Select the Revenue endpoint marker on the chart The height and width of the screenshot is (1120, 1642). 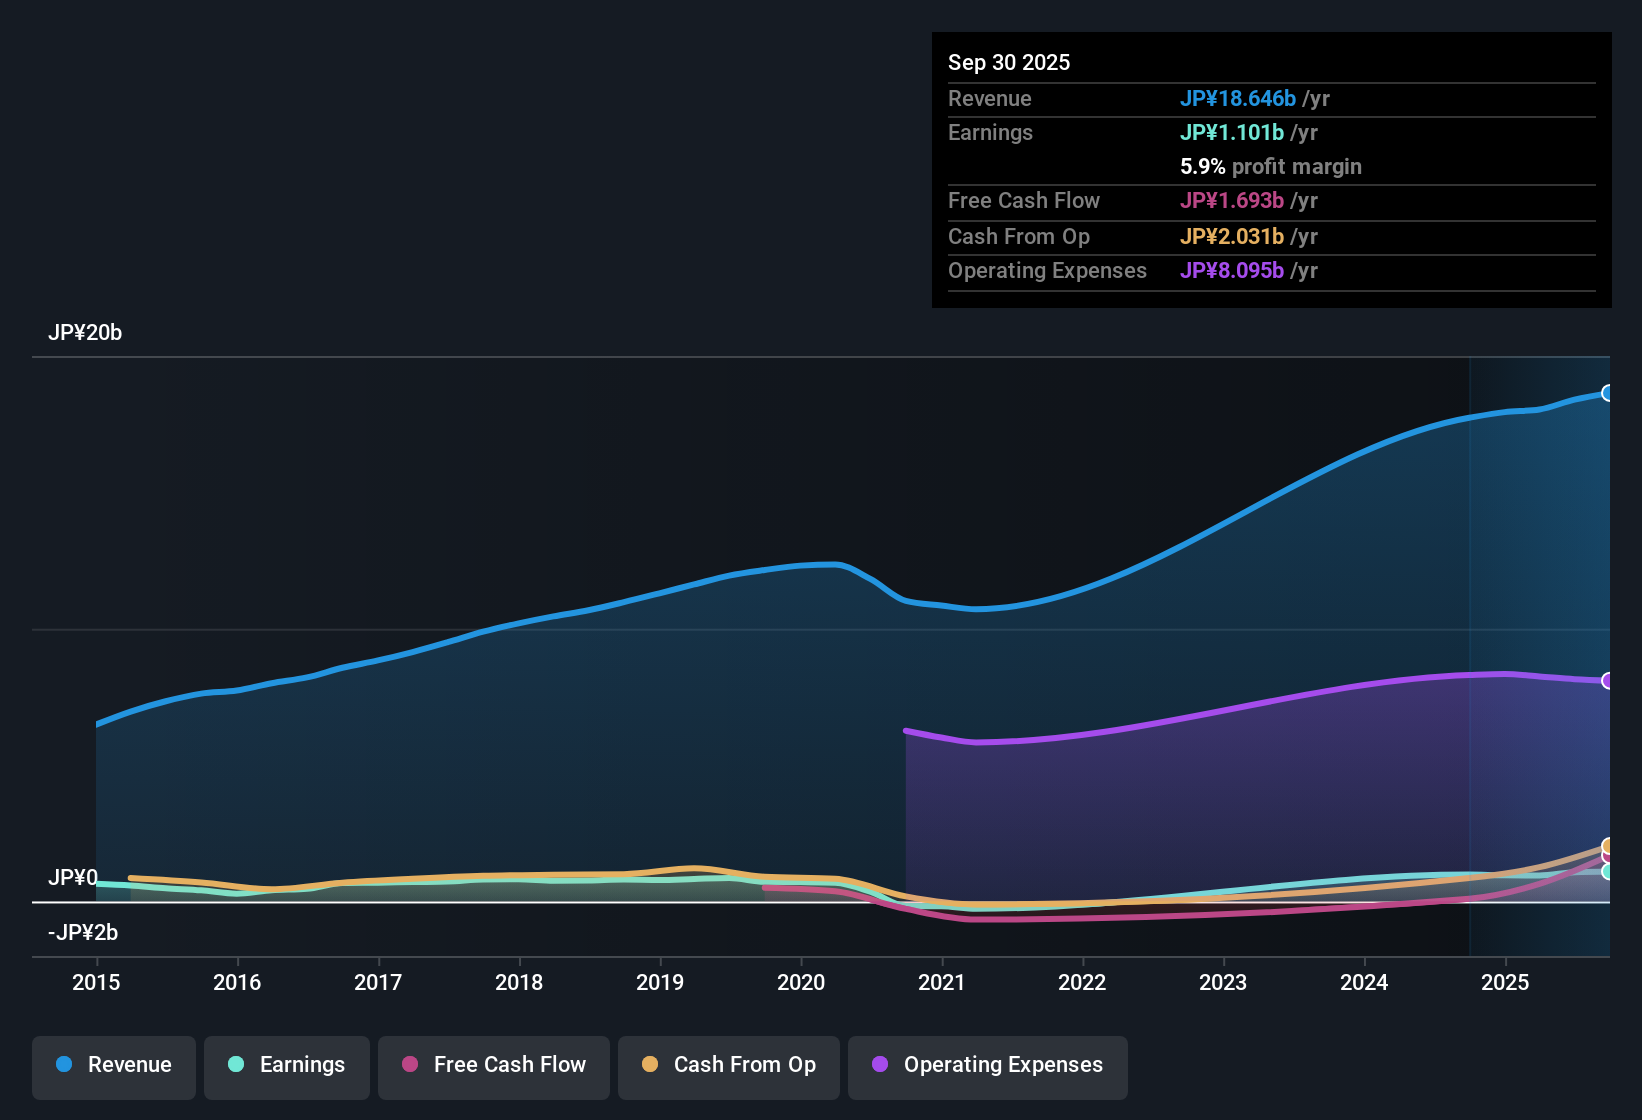[x=1610, y=393]
